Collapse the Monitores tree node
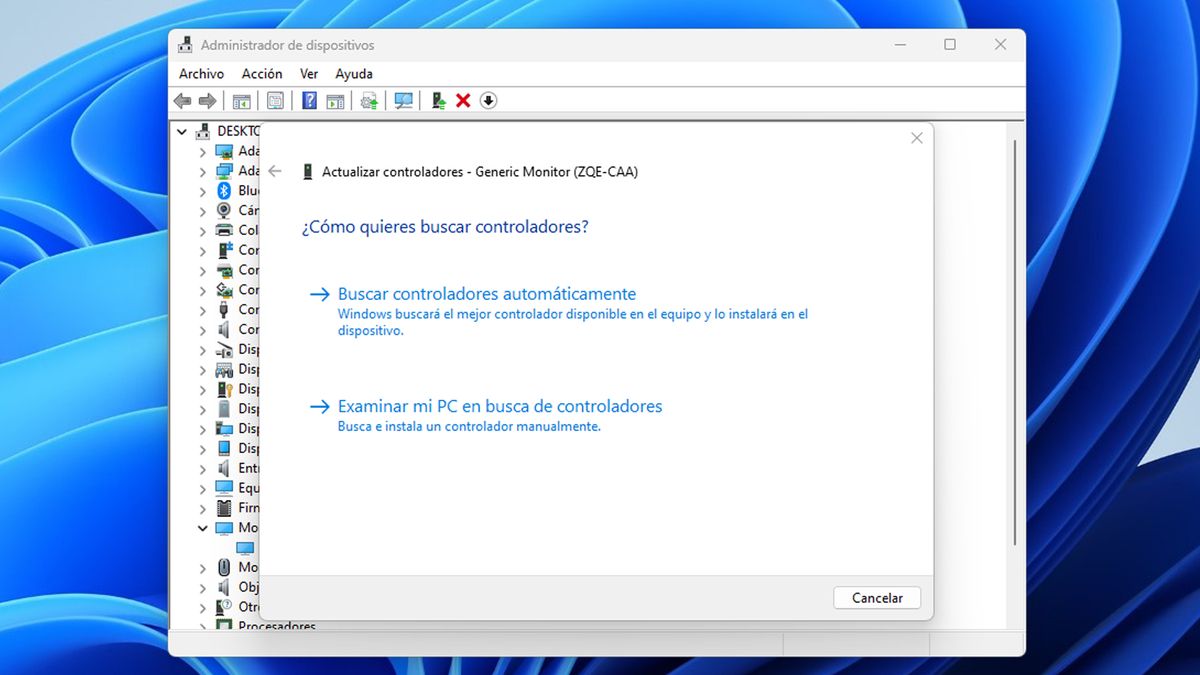This screenshot has height=675, width=1200. coord(203,527)
